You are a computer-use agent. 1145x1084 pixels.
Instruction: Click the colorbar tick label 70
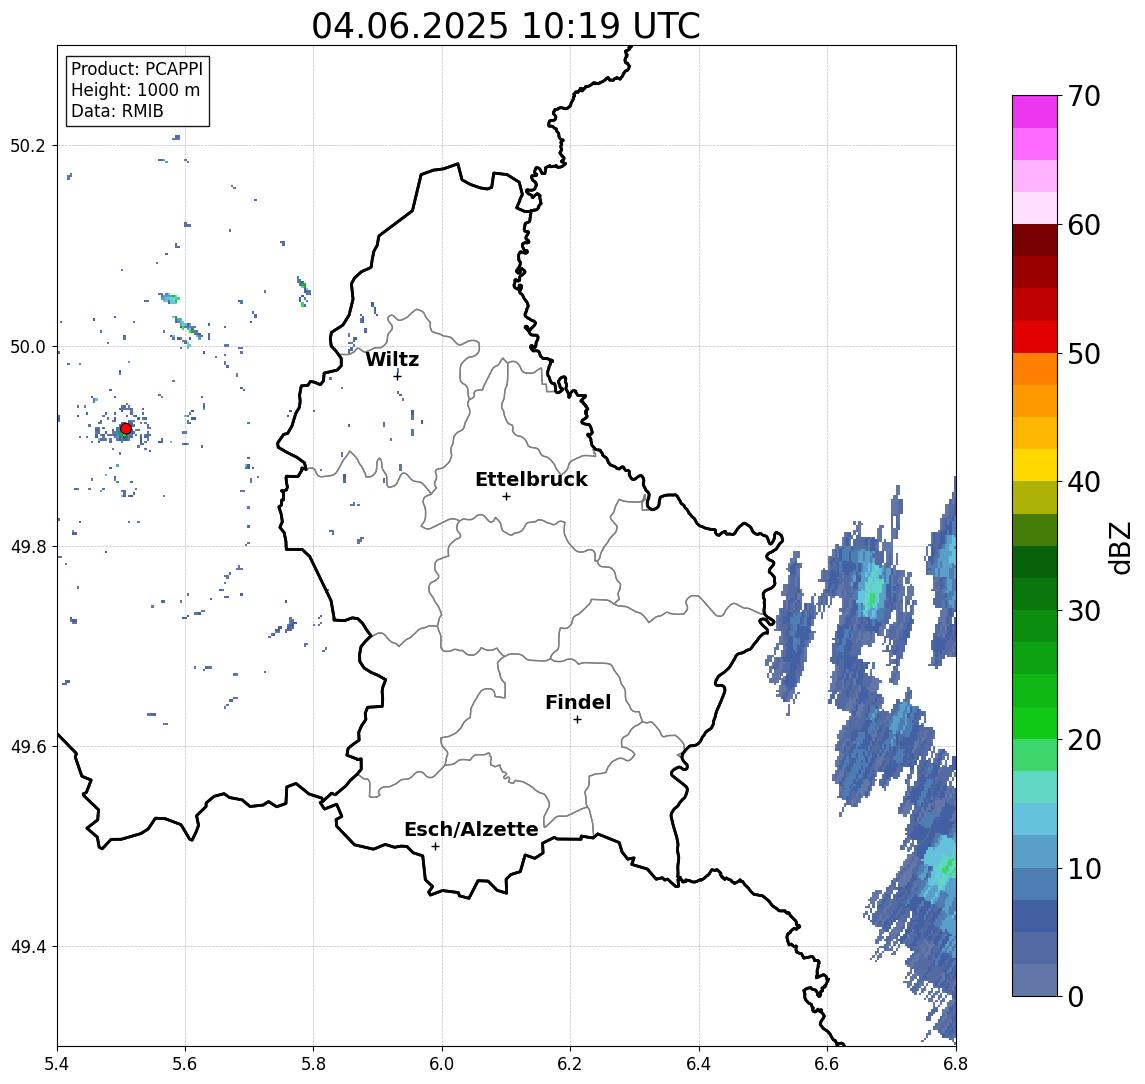(1084, 96)
